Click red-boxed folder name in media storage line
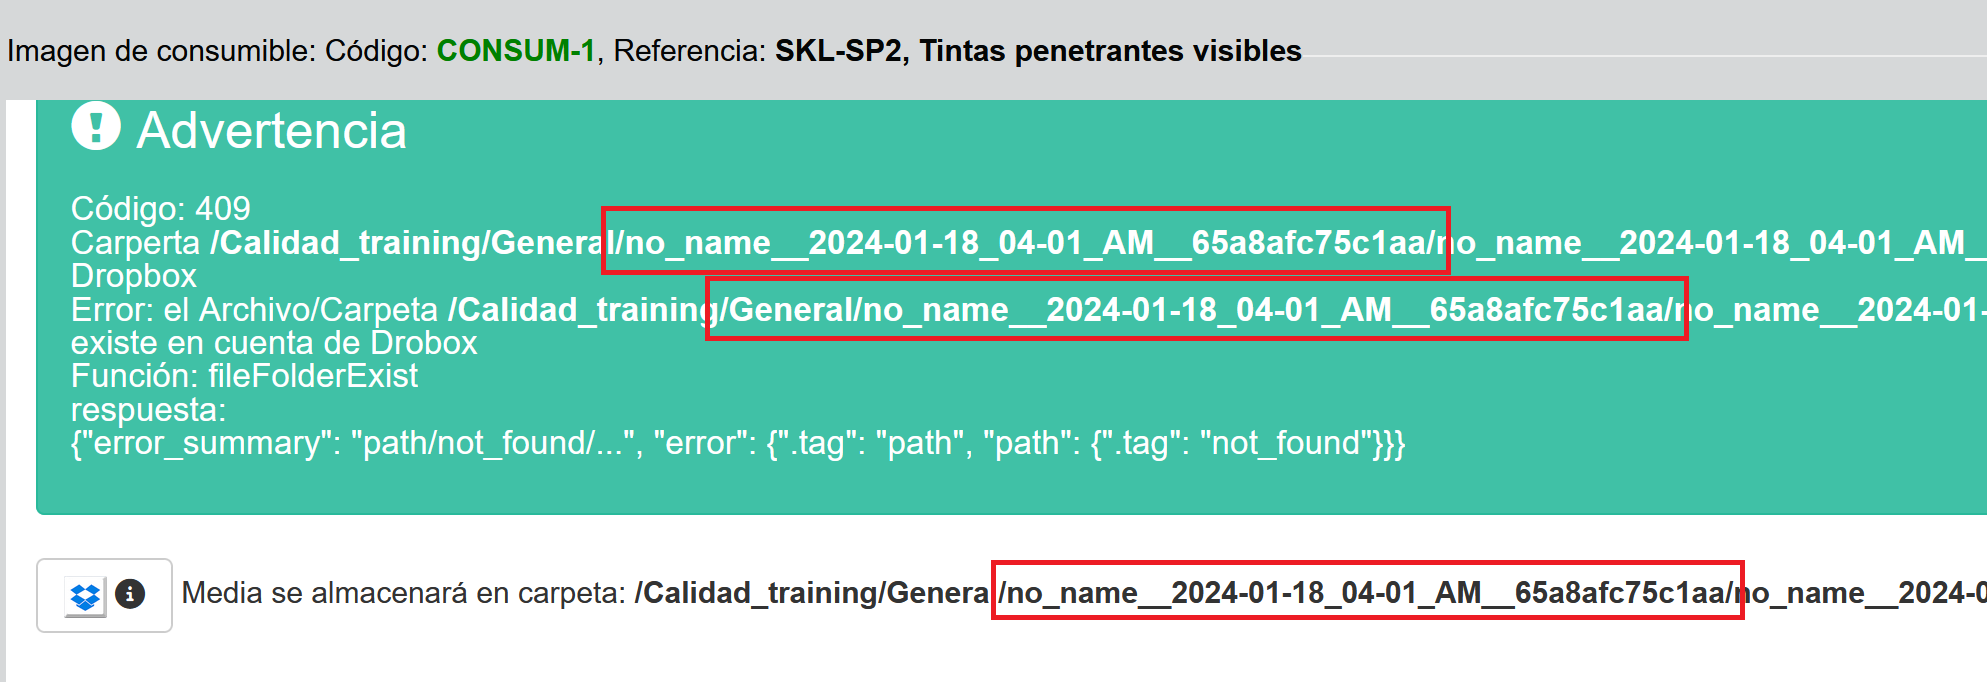This screenshot has height=695, width=1987. (x=1367, y=592)
